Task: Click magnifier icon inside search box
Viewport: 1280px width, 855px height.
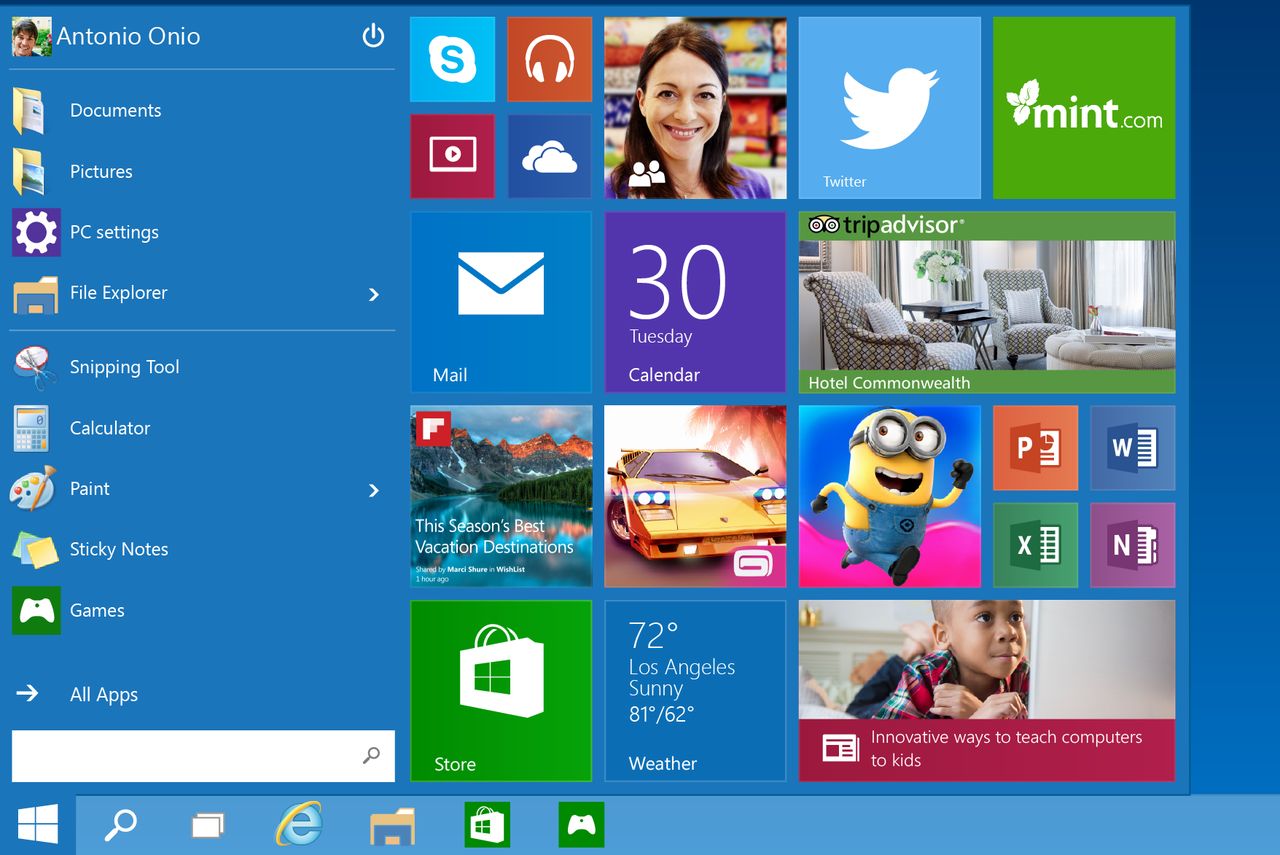Action: (x=371, y=756)
